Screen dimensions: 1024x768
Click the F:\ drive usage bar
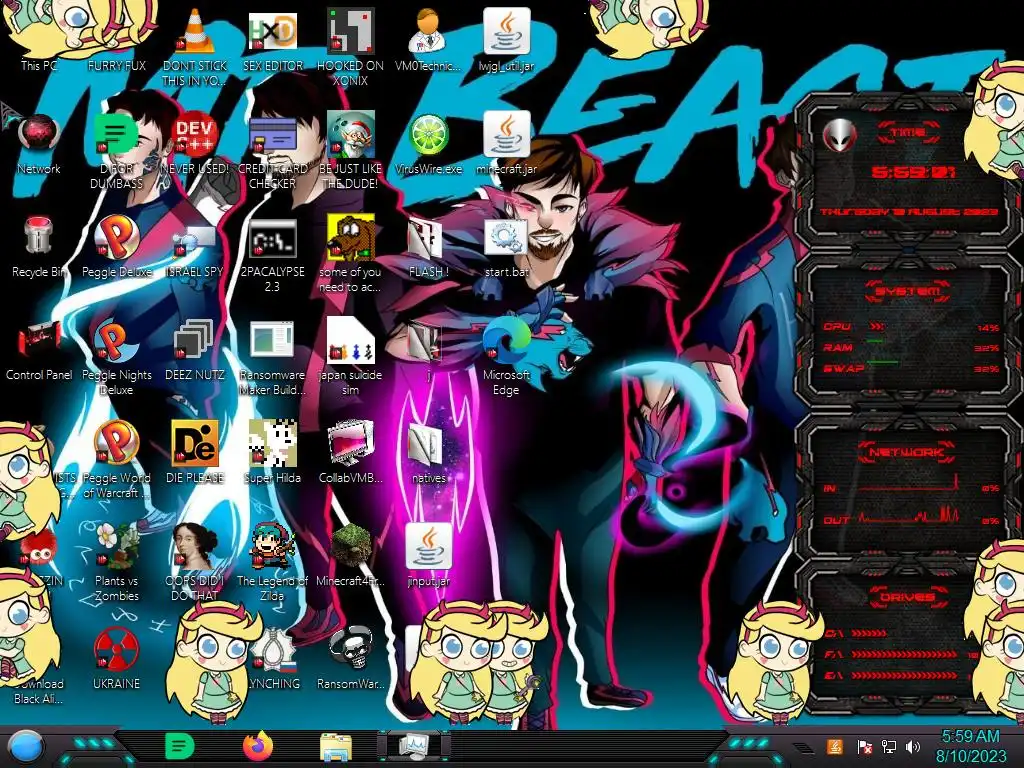904,654
